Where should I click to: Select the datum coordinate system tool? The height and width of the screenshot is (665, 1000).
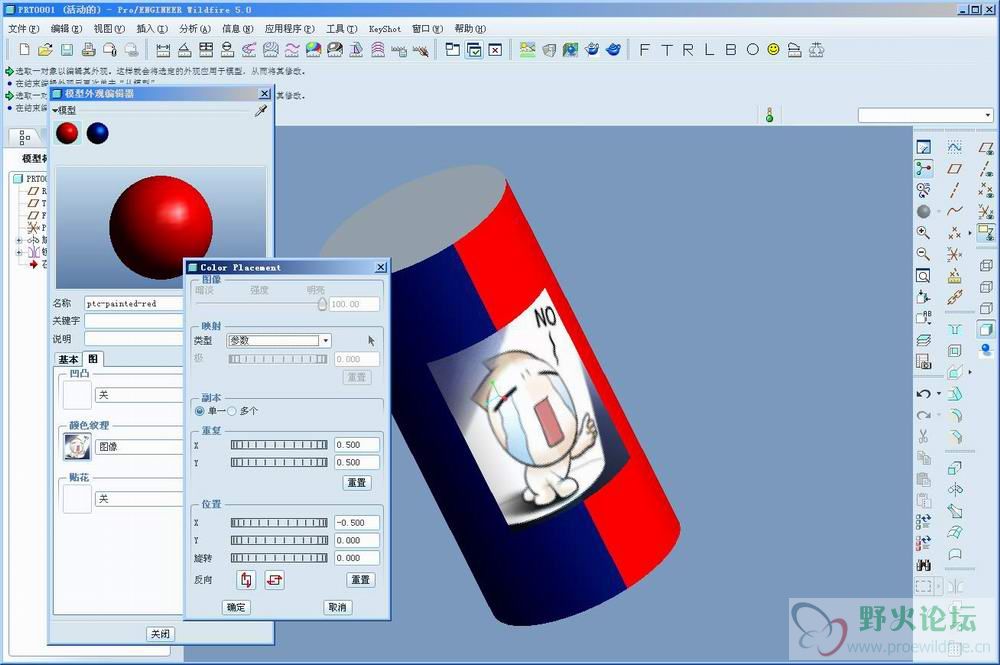click(x=954, y=255)
